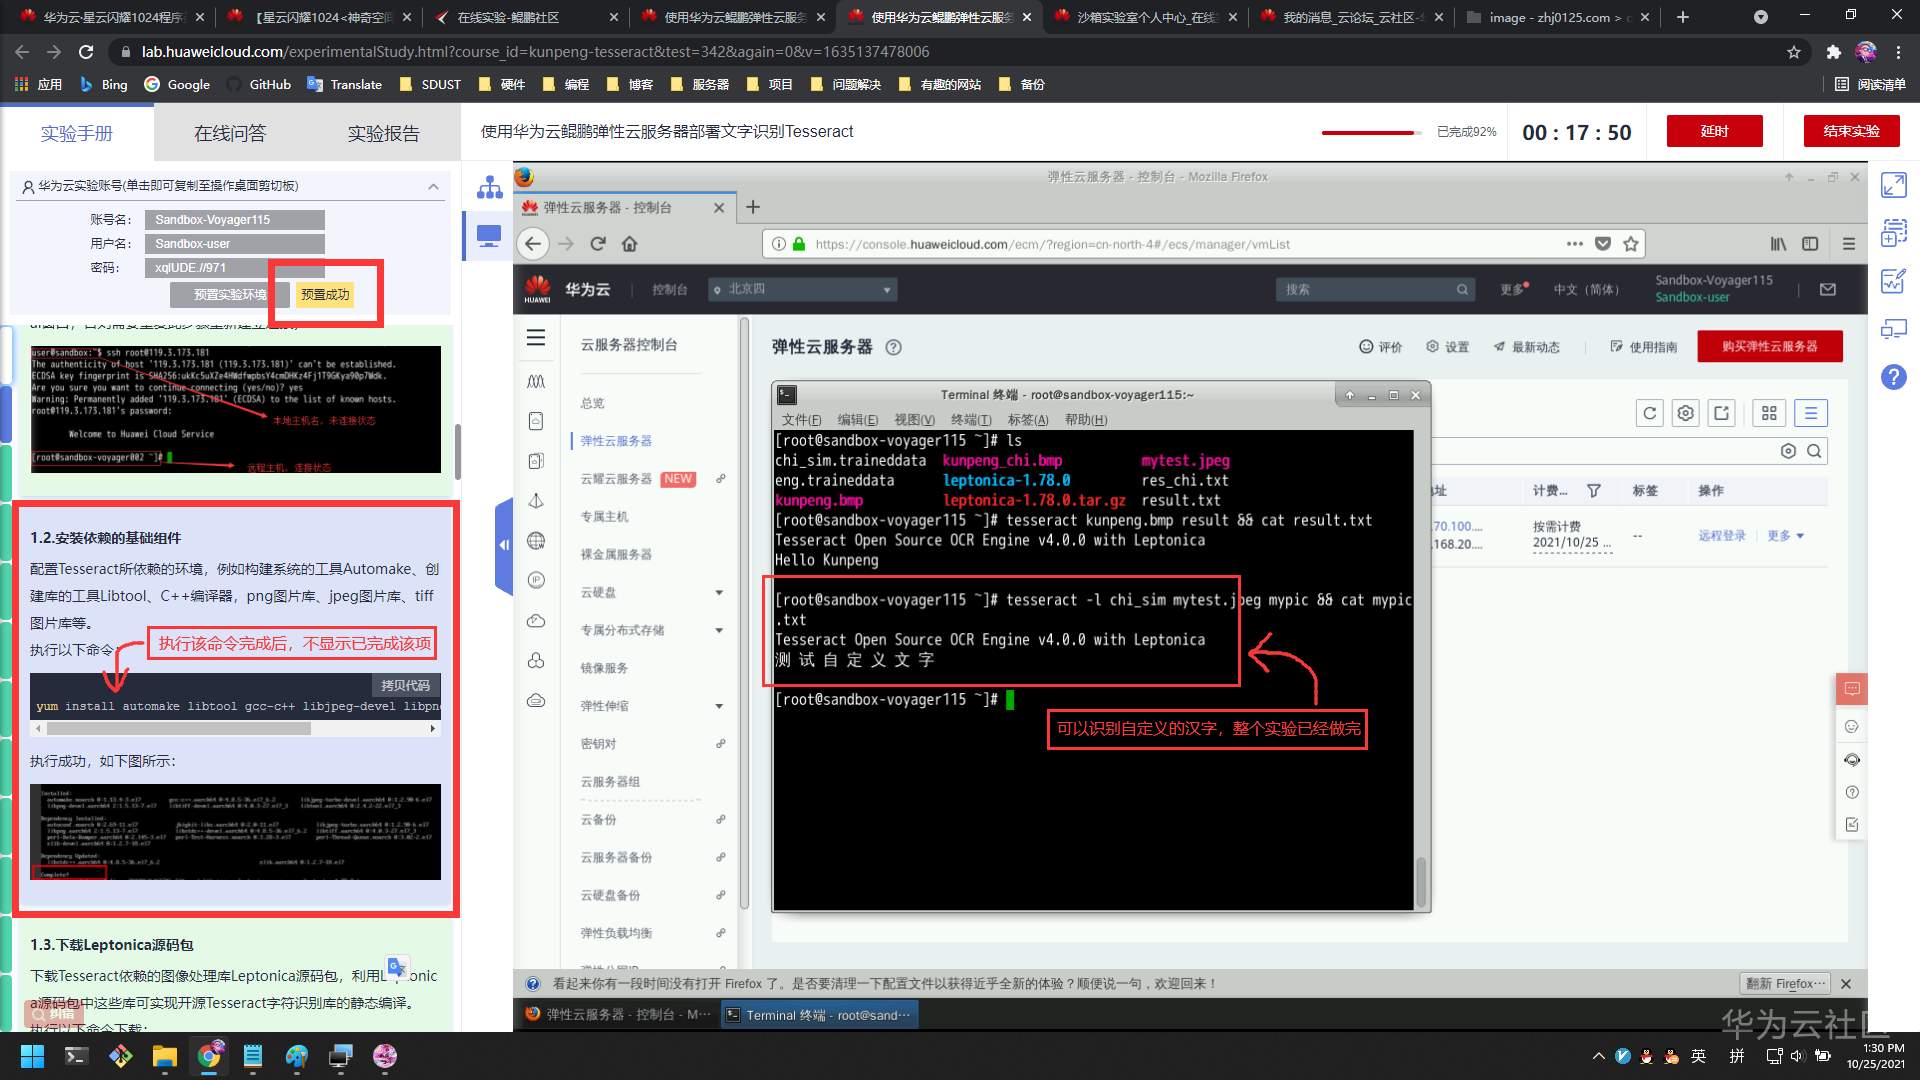Viewport: 1920px width, 1080px height.
Task: Switch to Terminal 终端 in remote taskbar
Action: click(x=819, y=1015)
